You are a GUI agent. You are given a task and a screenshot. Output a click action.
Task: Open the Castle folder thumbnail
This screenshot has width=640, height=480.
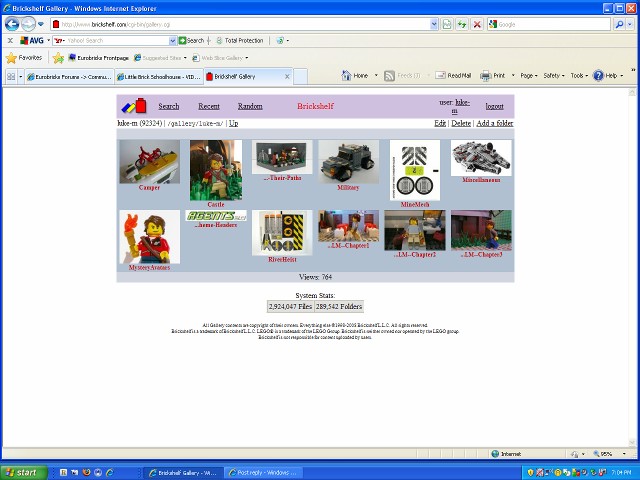[x=216, y=170]
